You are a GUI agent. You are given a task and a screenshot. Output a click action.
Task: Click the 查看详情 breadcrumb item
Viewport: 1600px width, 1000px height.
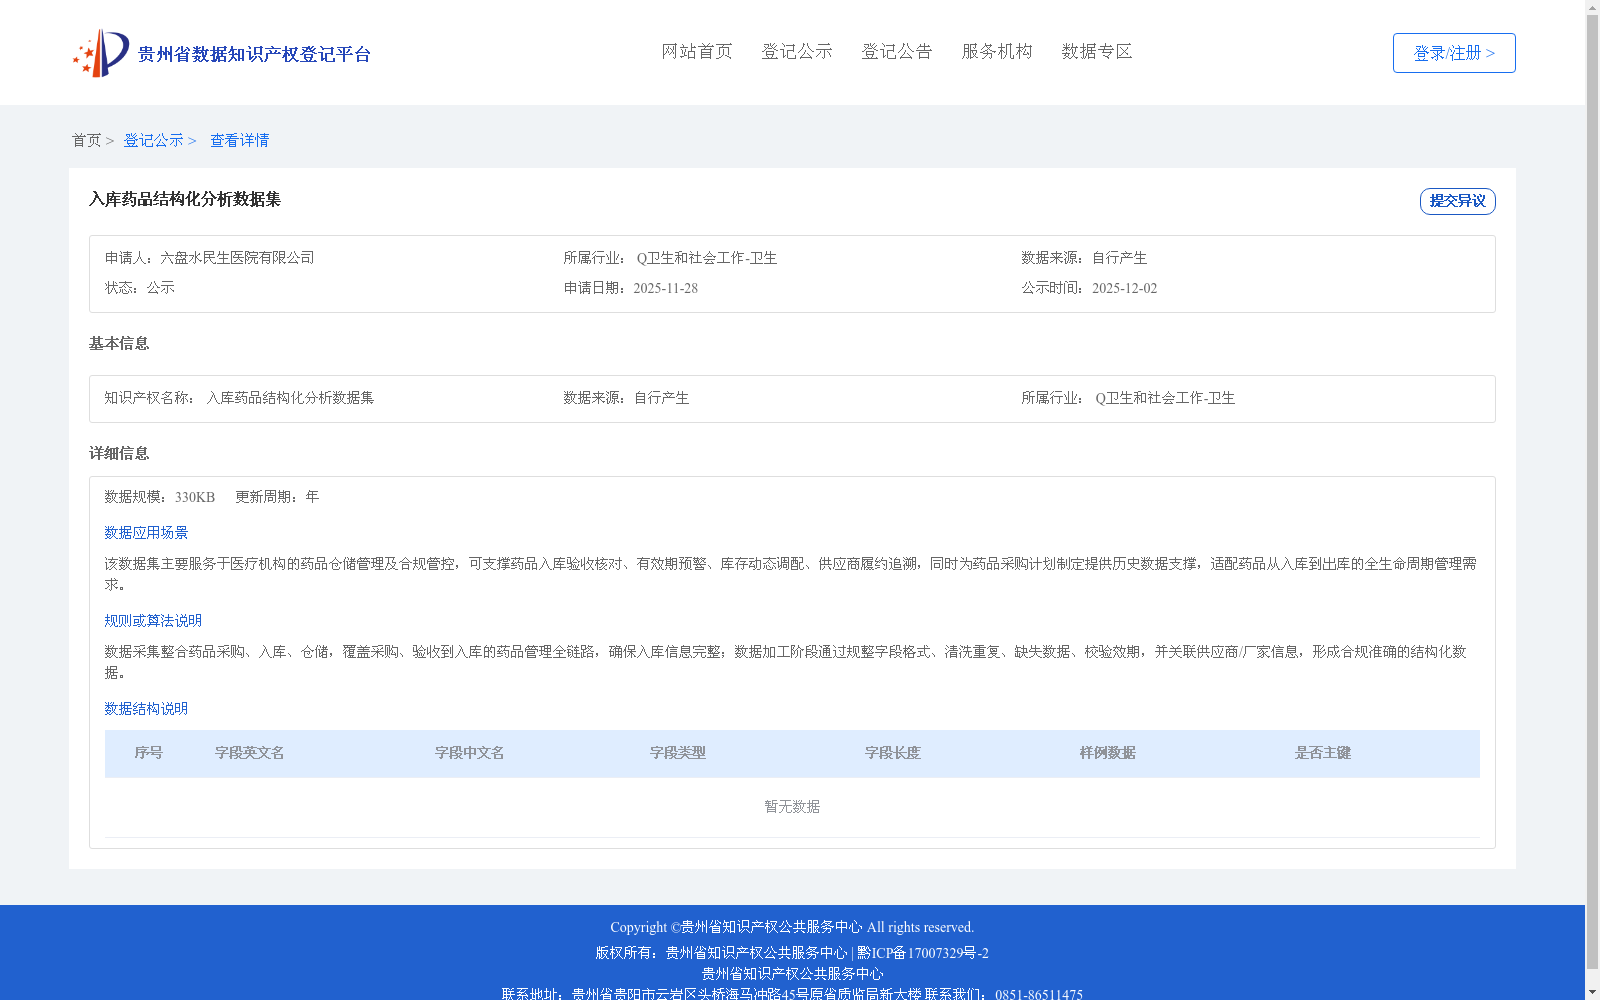click(239, 140)
